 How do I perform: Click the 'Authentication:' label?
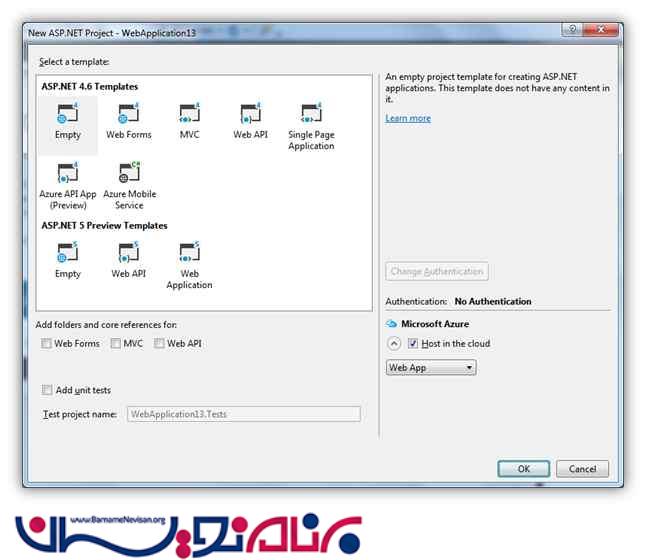[416, 301]
